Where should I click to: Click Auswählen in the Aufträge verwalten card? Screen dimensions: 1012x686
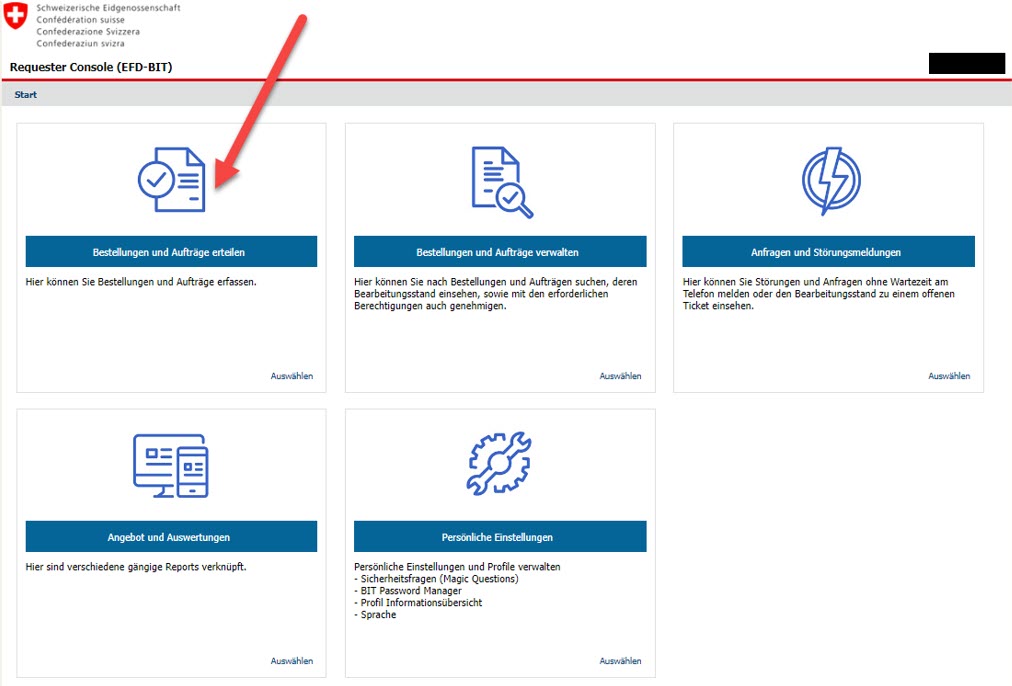click(x=620, y=376)
